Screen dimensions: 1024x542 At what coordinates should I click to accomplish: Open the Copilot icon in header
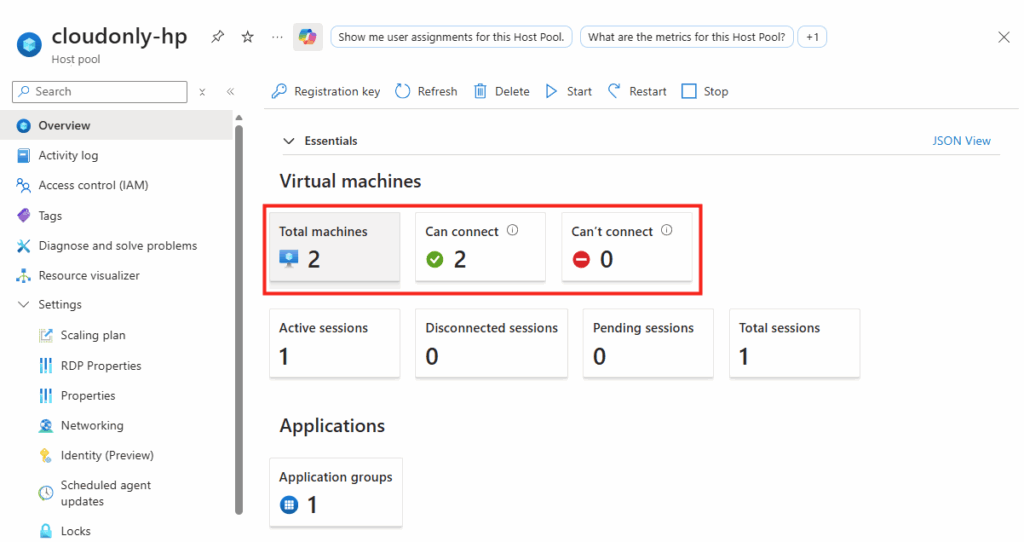(307, 37)
